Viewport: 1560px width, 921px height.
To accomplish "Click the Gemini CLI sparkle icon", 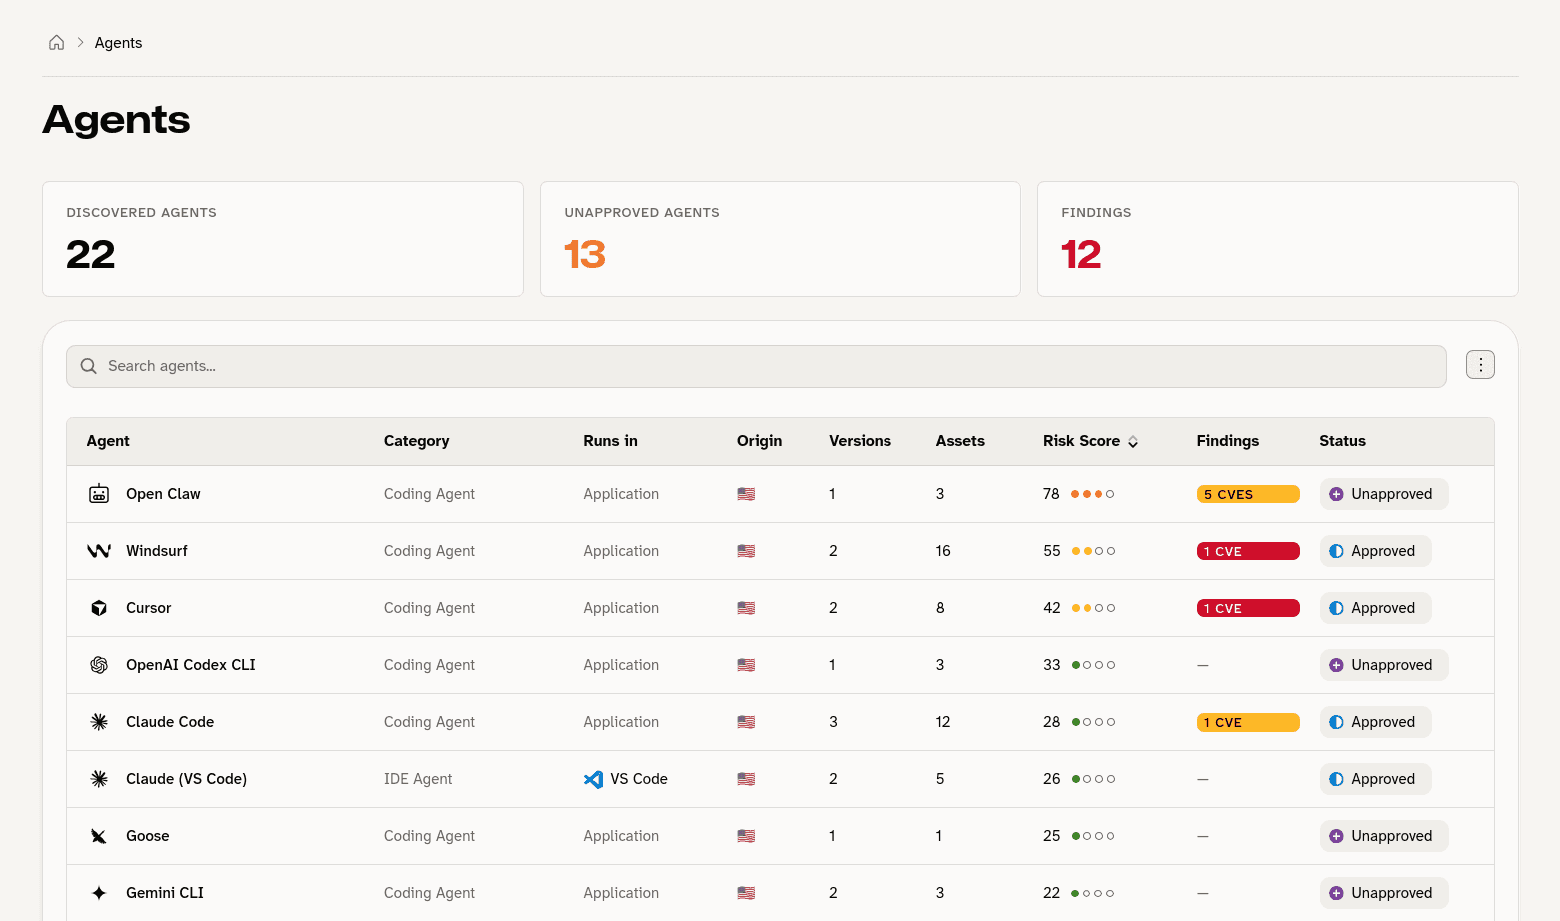I will pyautogui.click(x=99, y=893).
